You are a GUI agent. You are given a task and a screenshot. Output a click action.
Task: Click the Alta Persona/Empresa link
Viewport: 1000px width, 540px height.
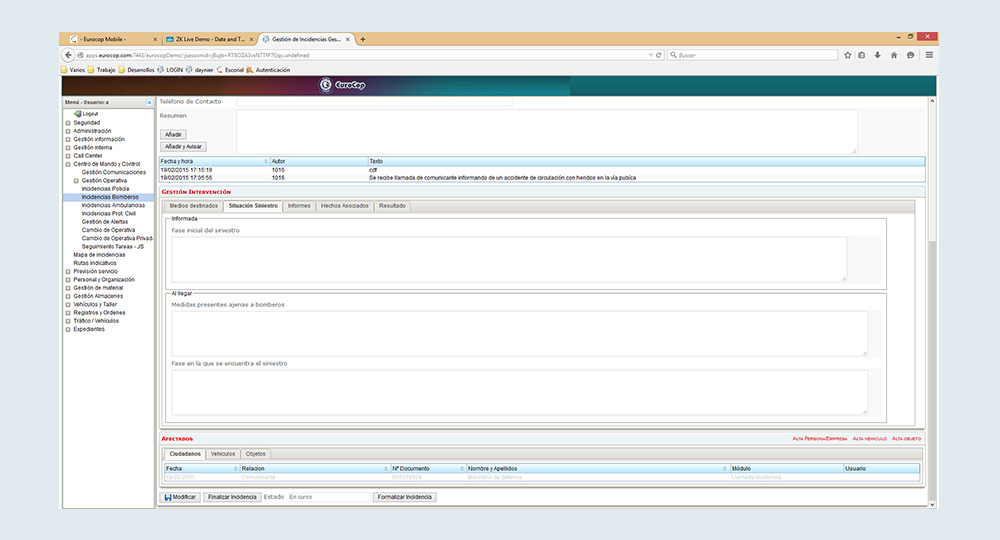coord(819,439)
